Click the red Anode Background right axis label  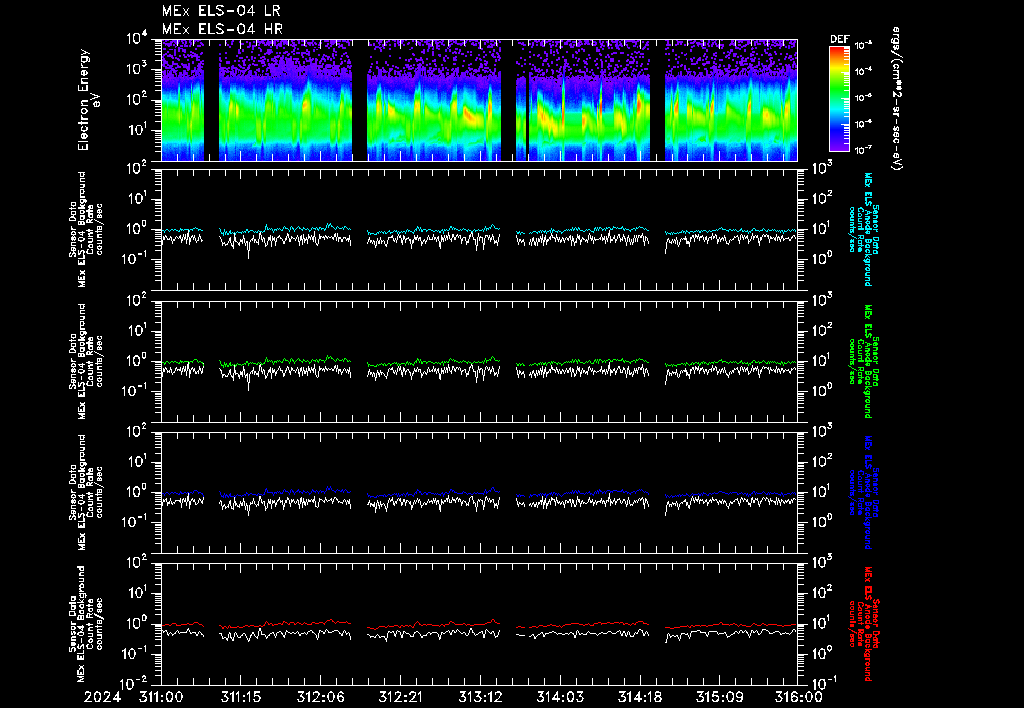(866, 624)
